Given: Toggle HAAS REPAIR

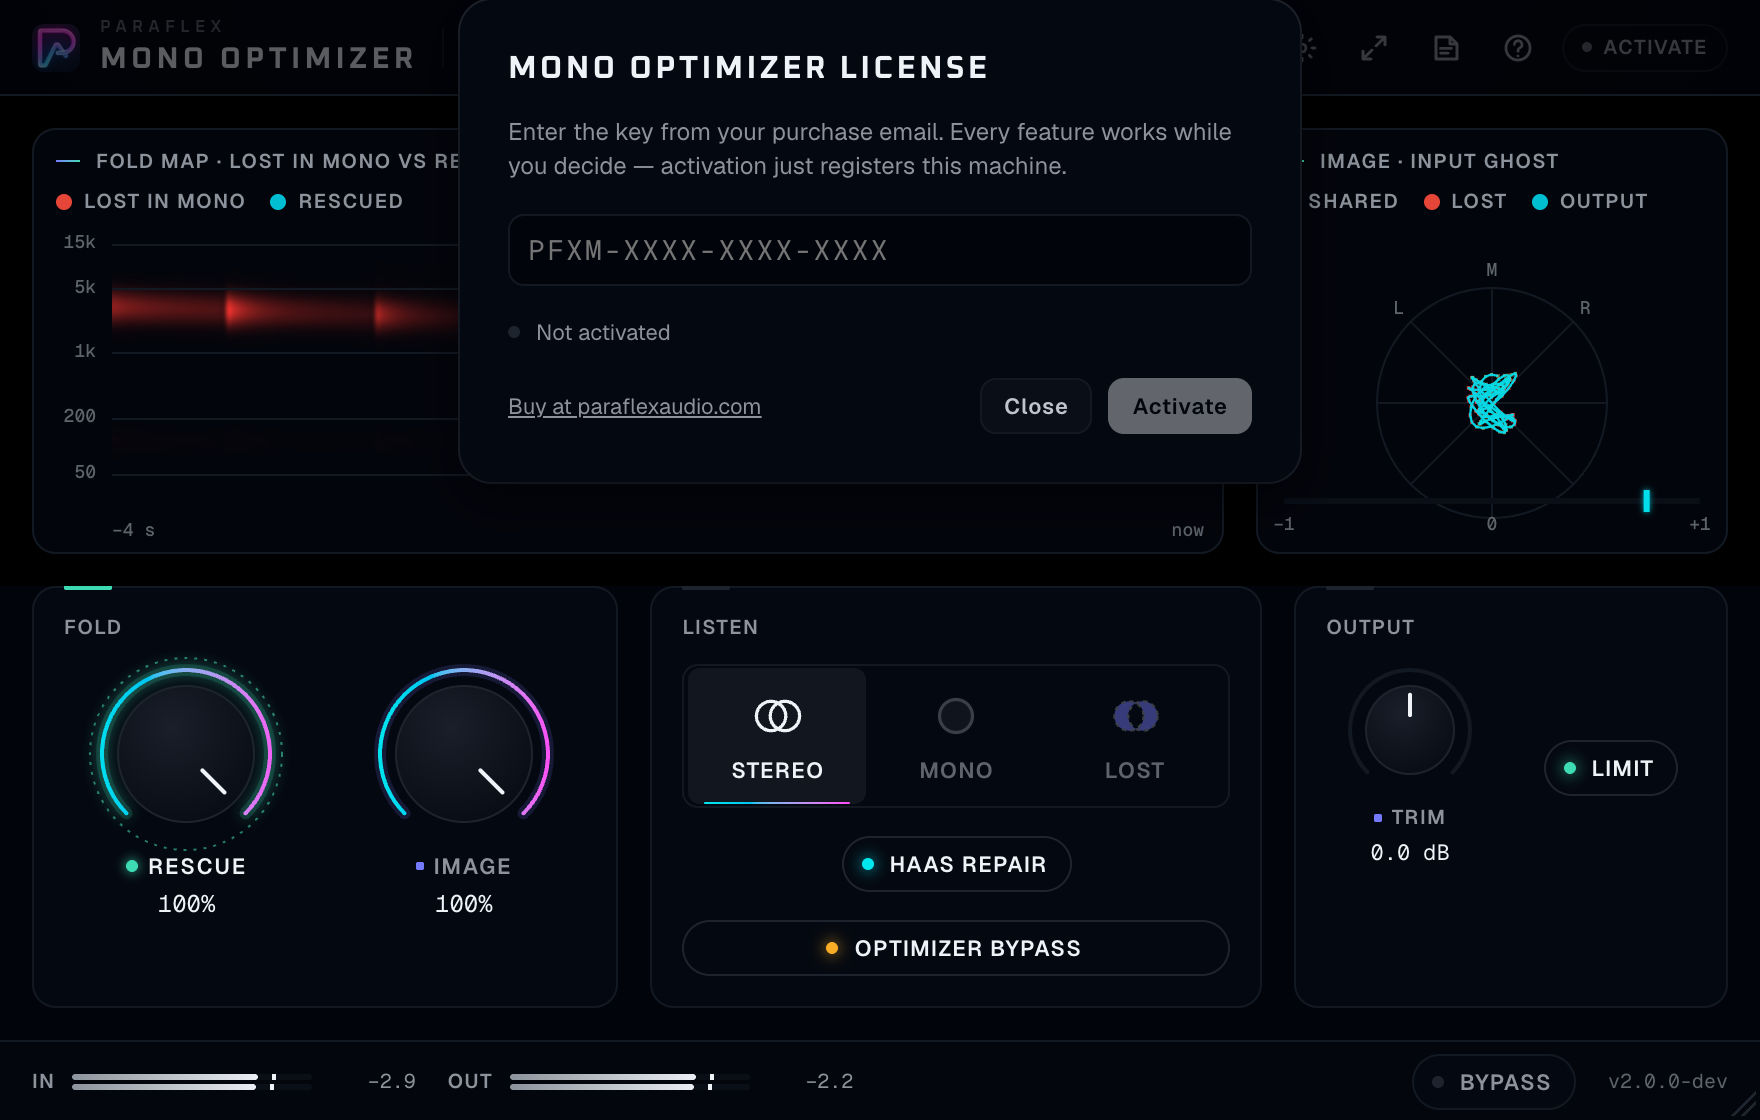Looking at the screenshot, I should tap(956, 864).
